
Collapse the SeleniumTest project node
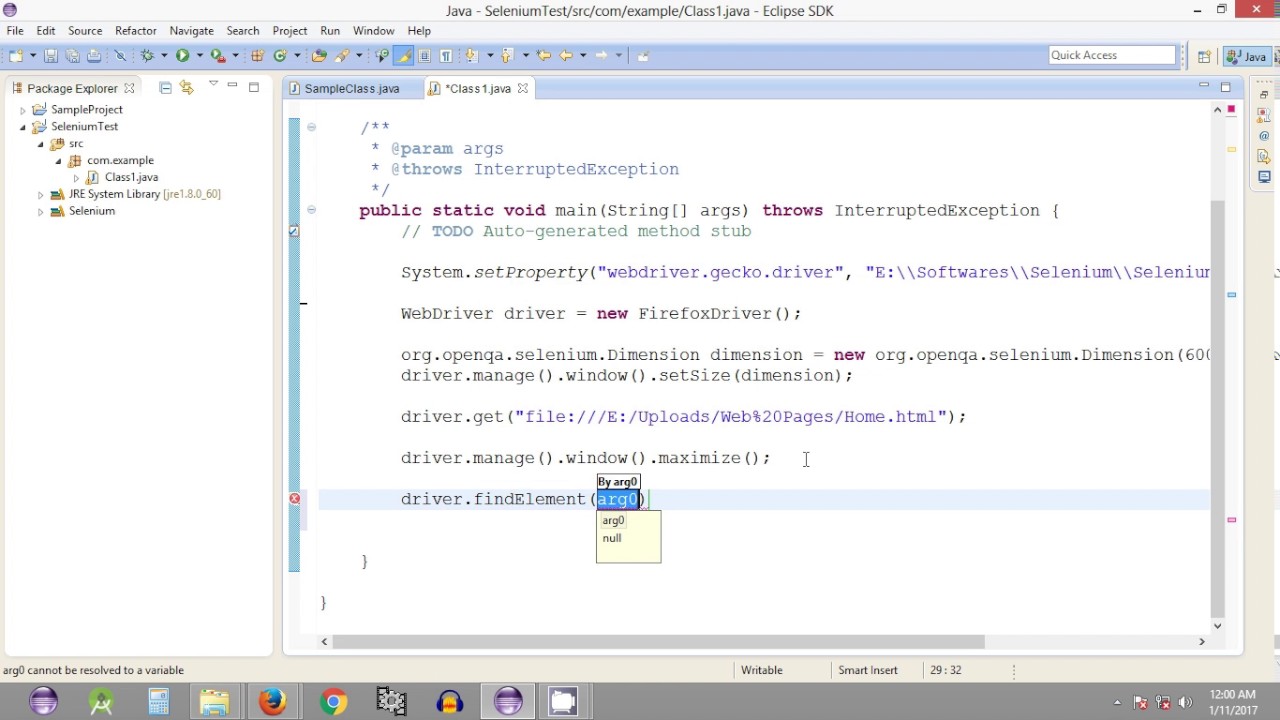click(x=23, y=127)
